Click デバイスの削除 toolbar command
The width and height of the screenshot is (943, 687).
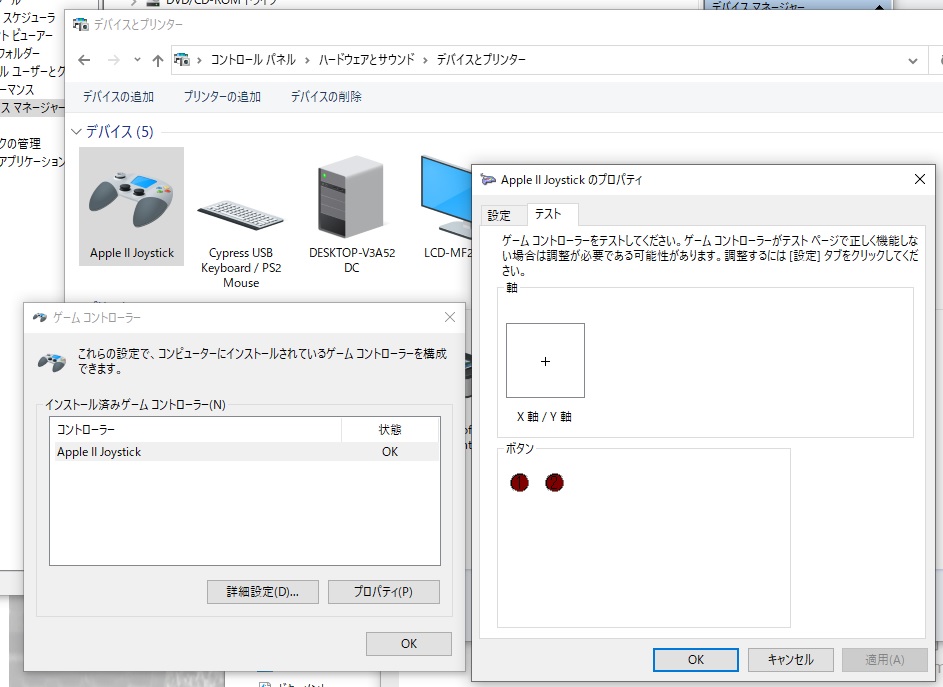tap(326, 96)
